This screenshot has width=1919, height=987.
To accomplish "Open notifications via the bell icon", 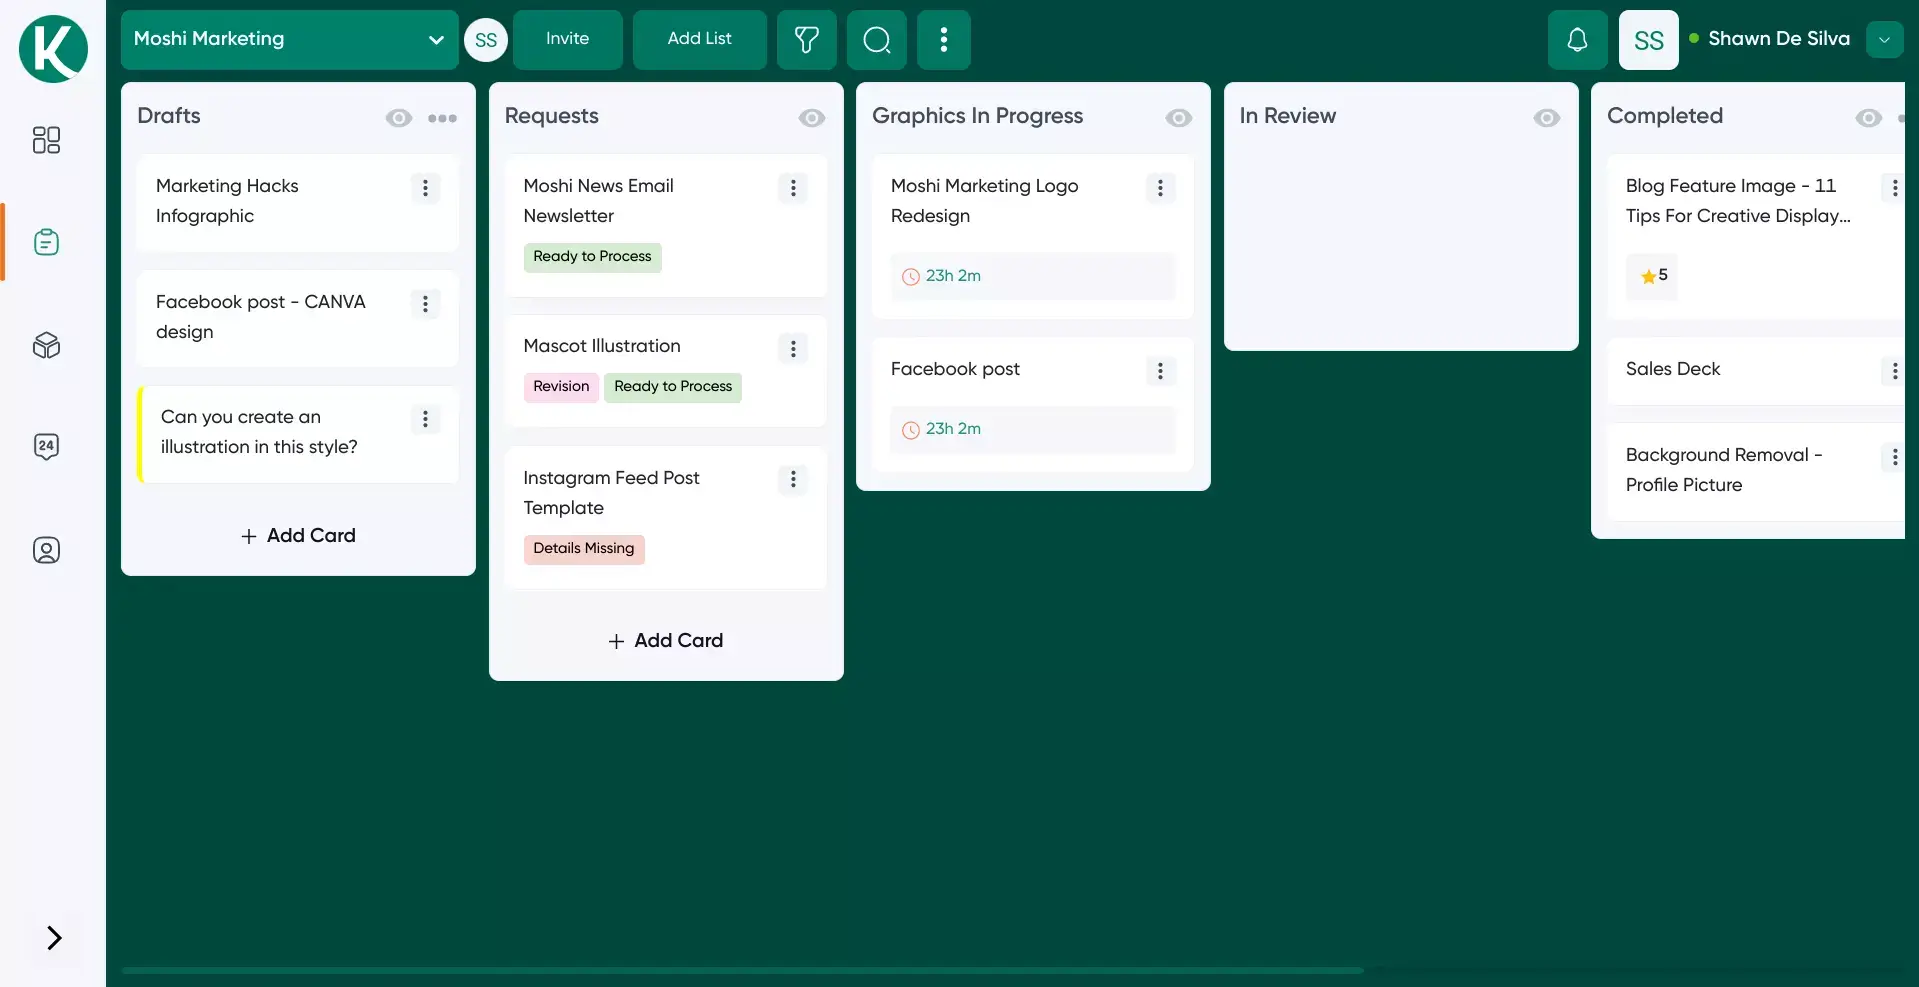I will 1577,40.
